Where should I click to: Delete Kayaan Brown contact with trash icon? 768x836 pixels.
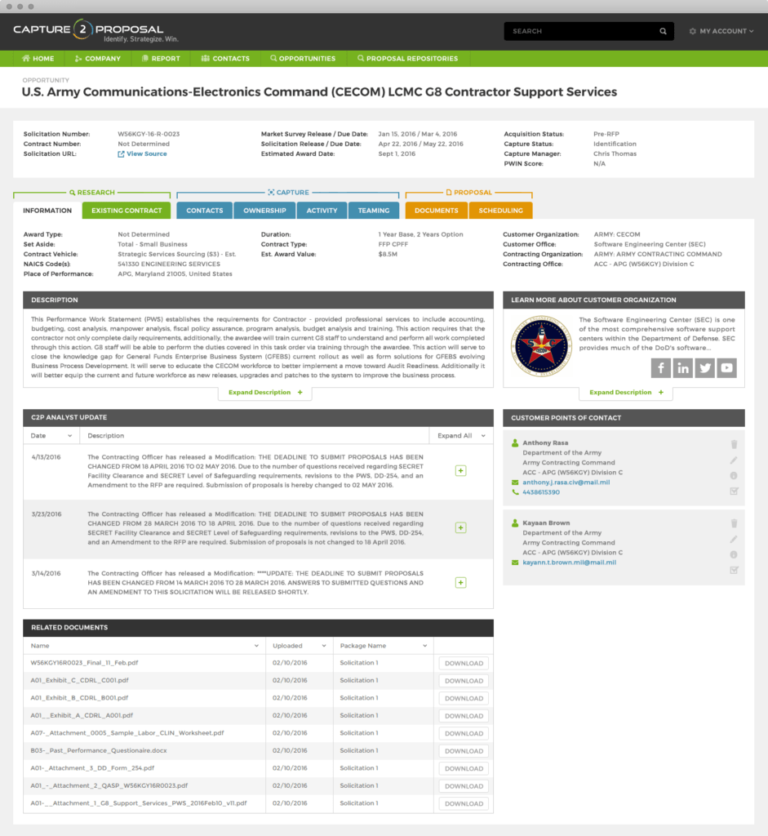(x=734, y=524)
